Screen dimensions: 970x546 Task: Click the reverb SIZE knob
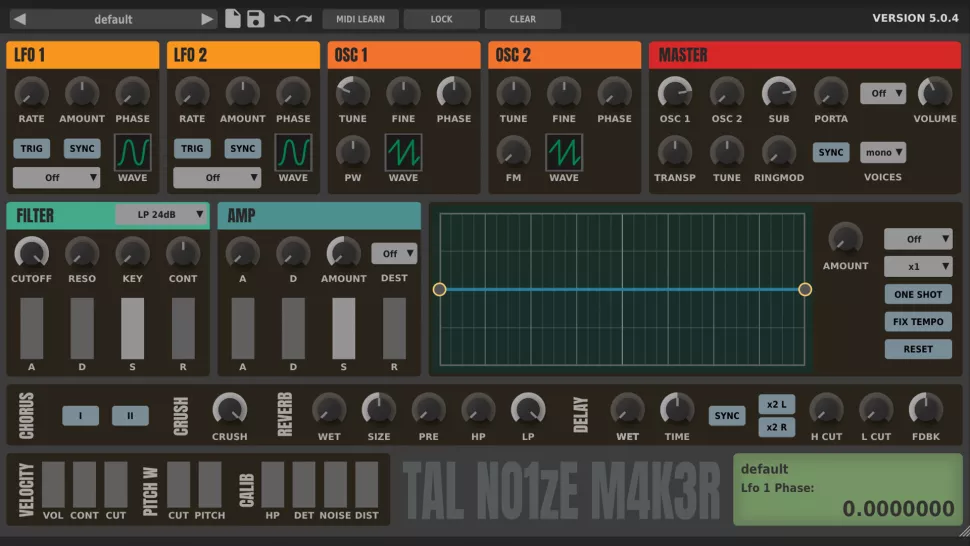click(379, 410)
